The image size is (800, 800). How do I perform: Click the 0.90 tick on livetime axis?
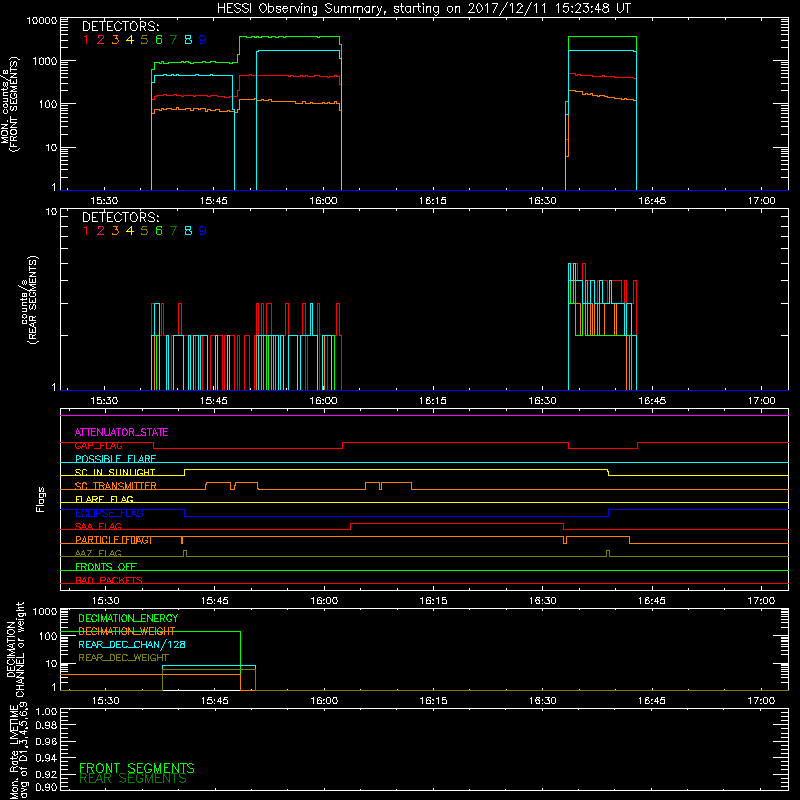[46, 787]
